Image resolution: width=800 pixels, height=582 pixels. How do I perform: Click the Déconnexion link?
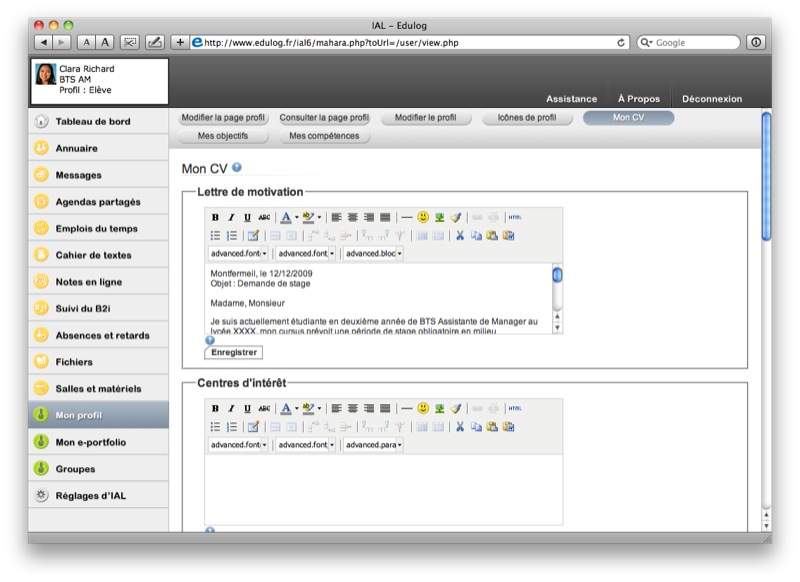712,99
